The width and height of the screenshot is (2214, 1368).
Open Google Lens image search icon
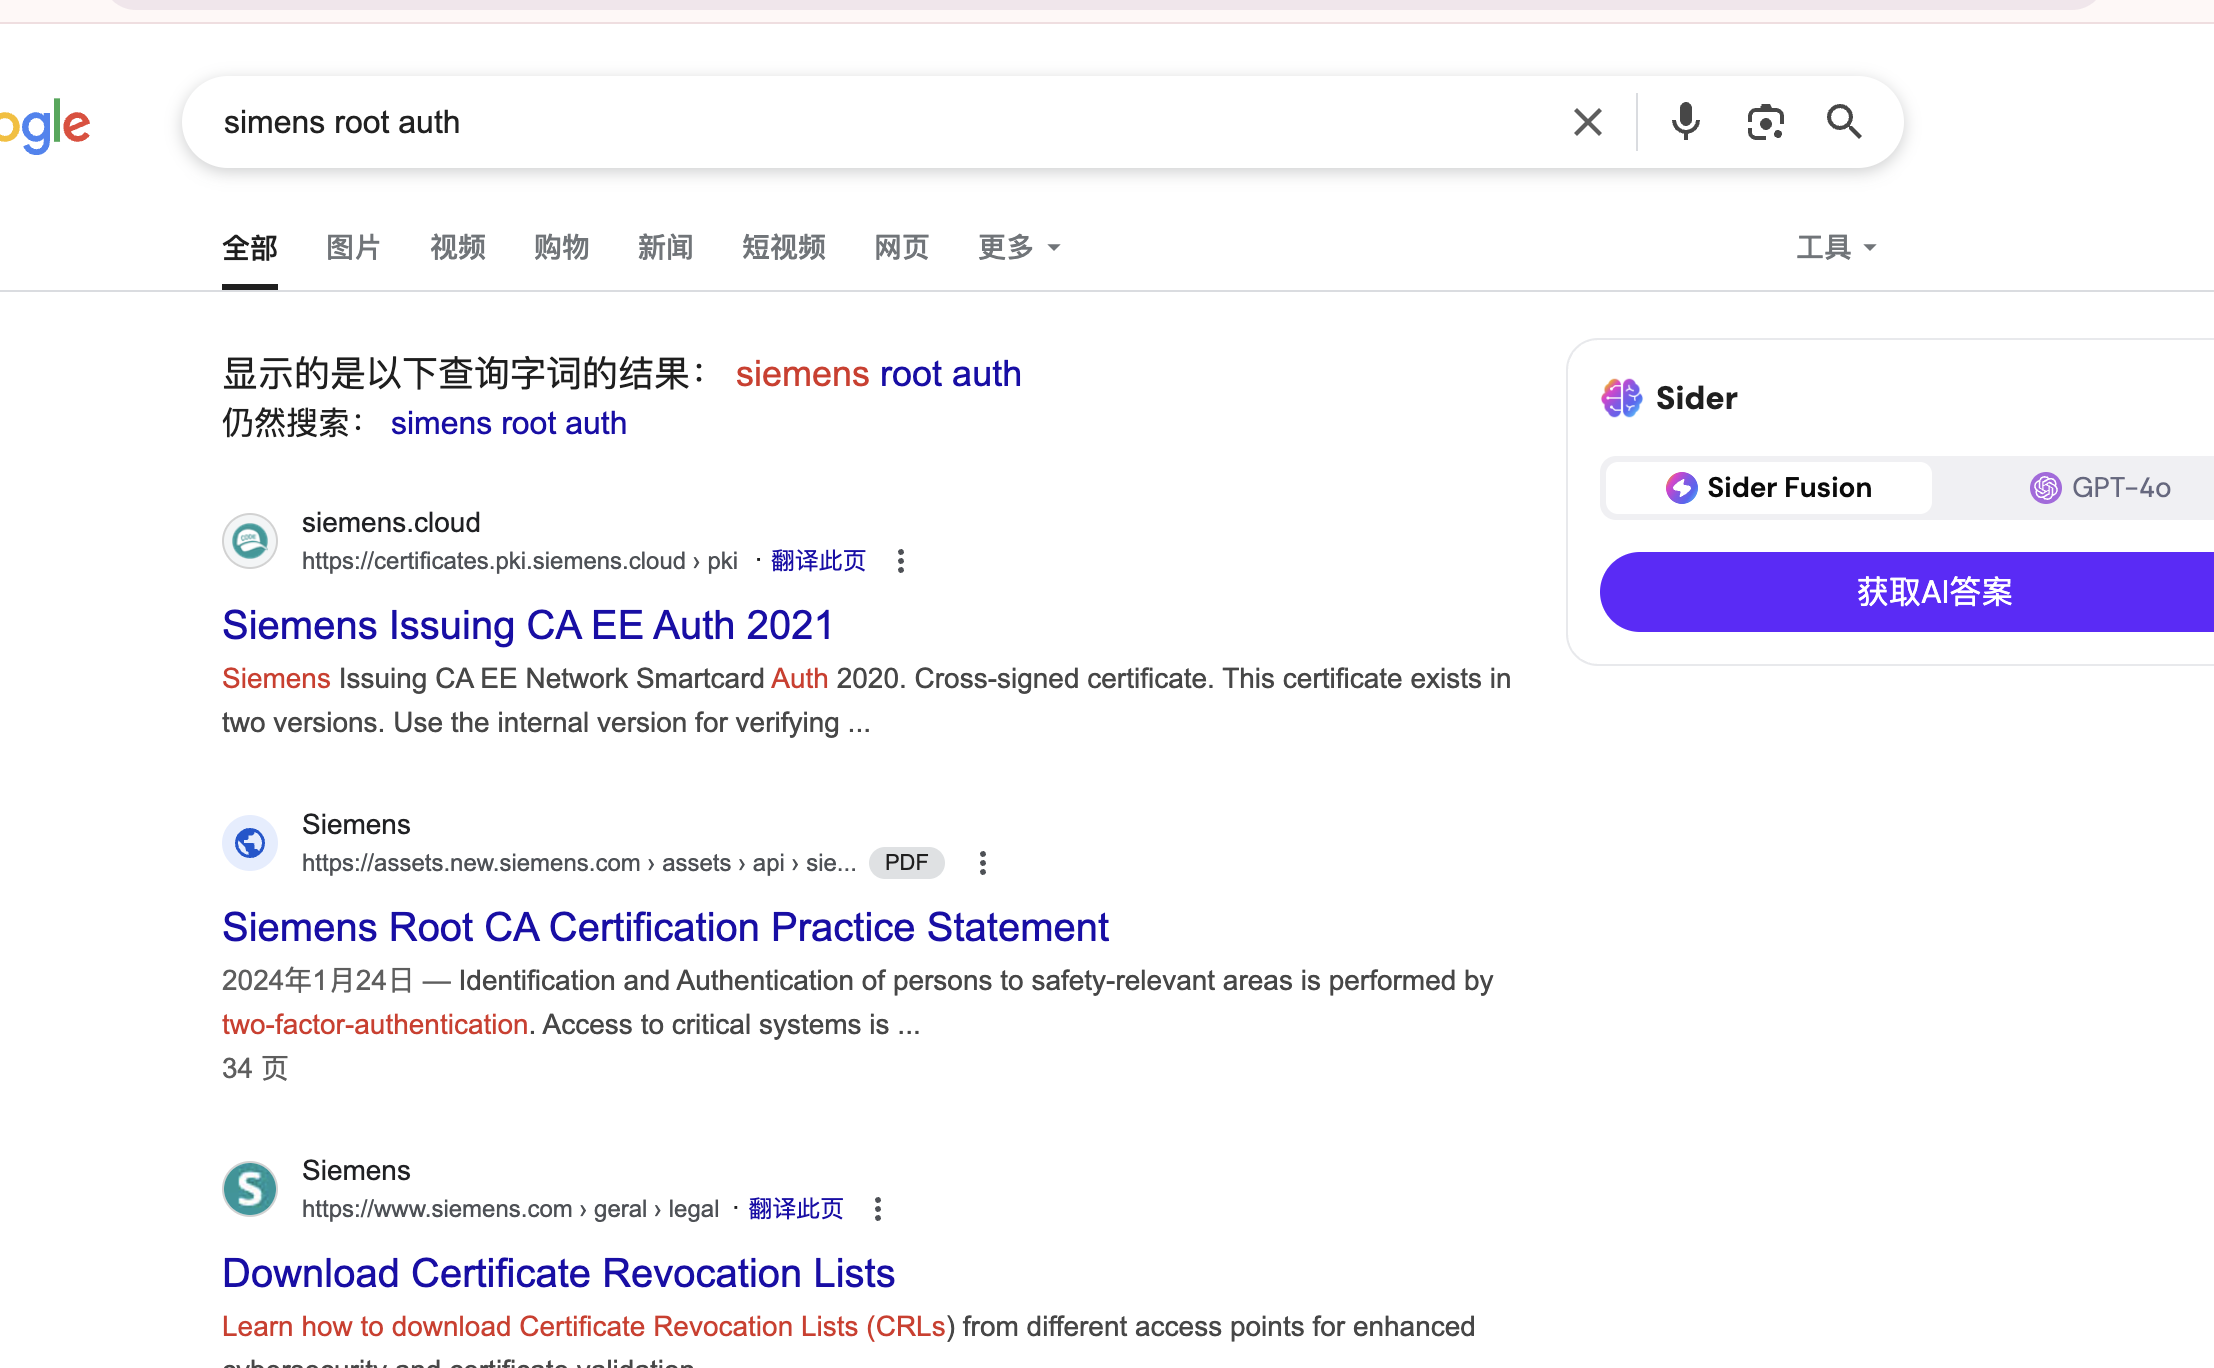1765,122
